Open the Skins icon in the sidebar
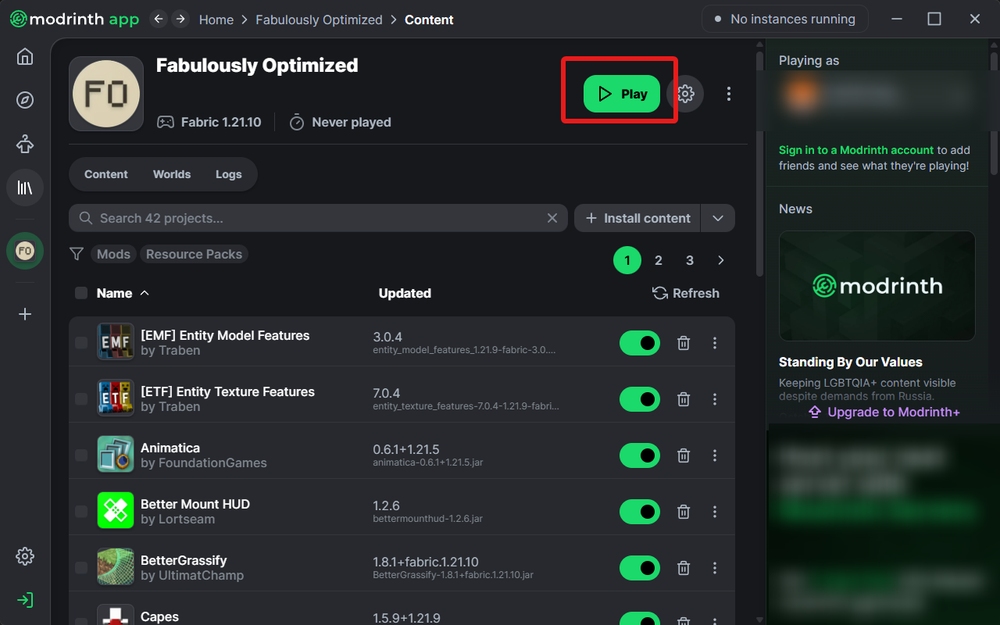Screen dimensions: 1000x625 coord(25,144)
